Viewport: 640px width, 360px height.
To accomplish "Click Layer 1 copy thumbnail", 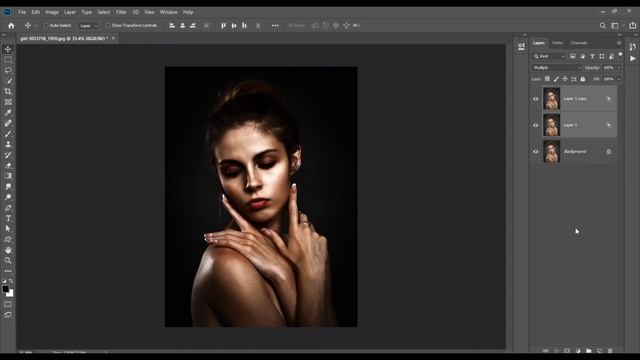I will [x=551, y=99].
